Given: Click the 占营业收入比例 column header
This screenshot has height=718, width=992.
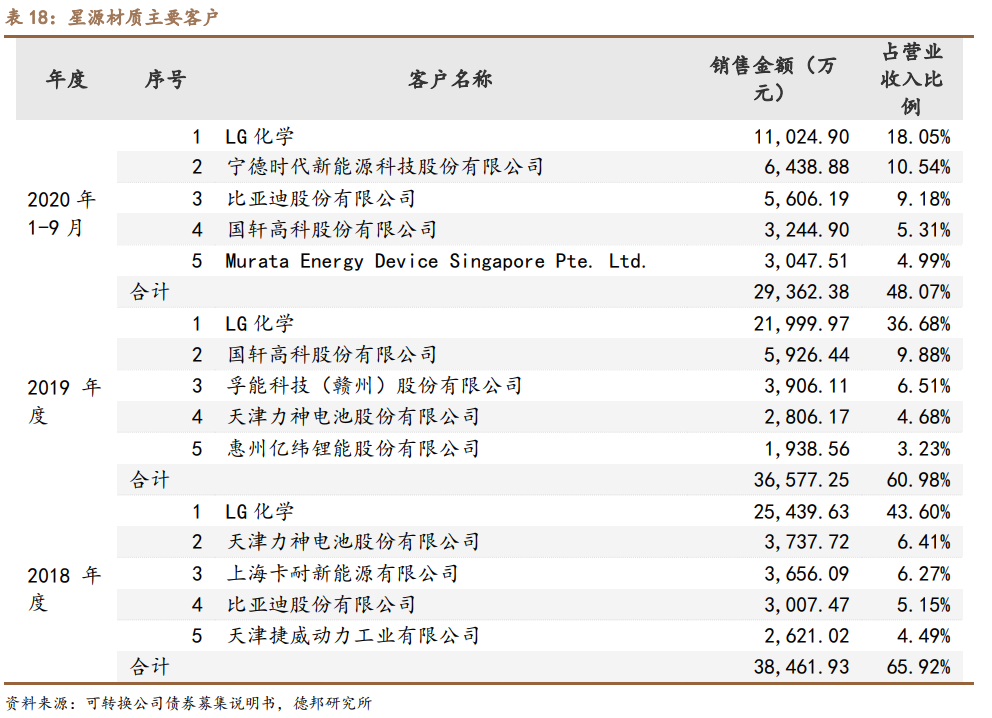Looking at the screenshot, I should click(x=912, y=79).
